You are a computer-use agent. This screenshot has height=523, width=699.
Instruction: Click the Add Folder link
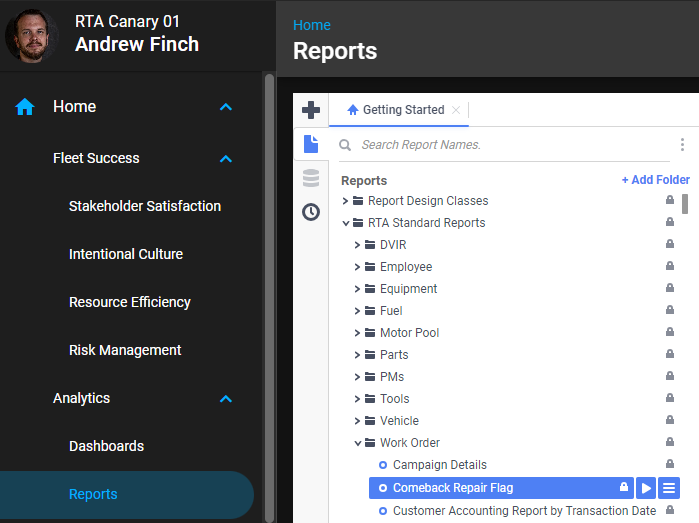coord(655,180)
